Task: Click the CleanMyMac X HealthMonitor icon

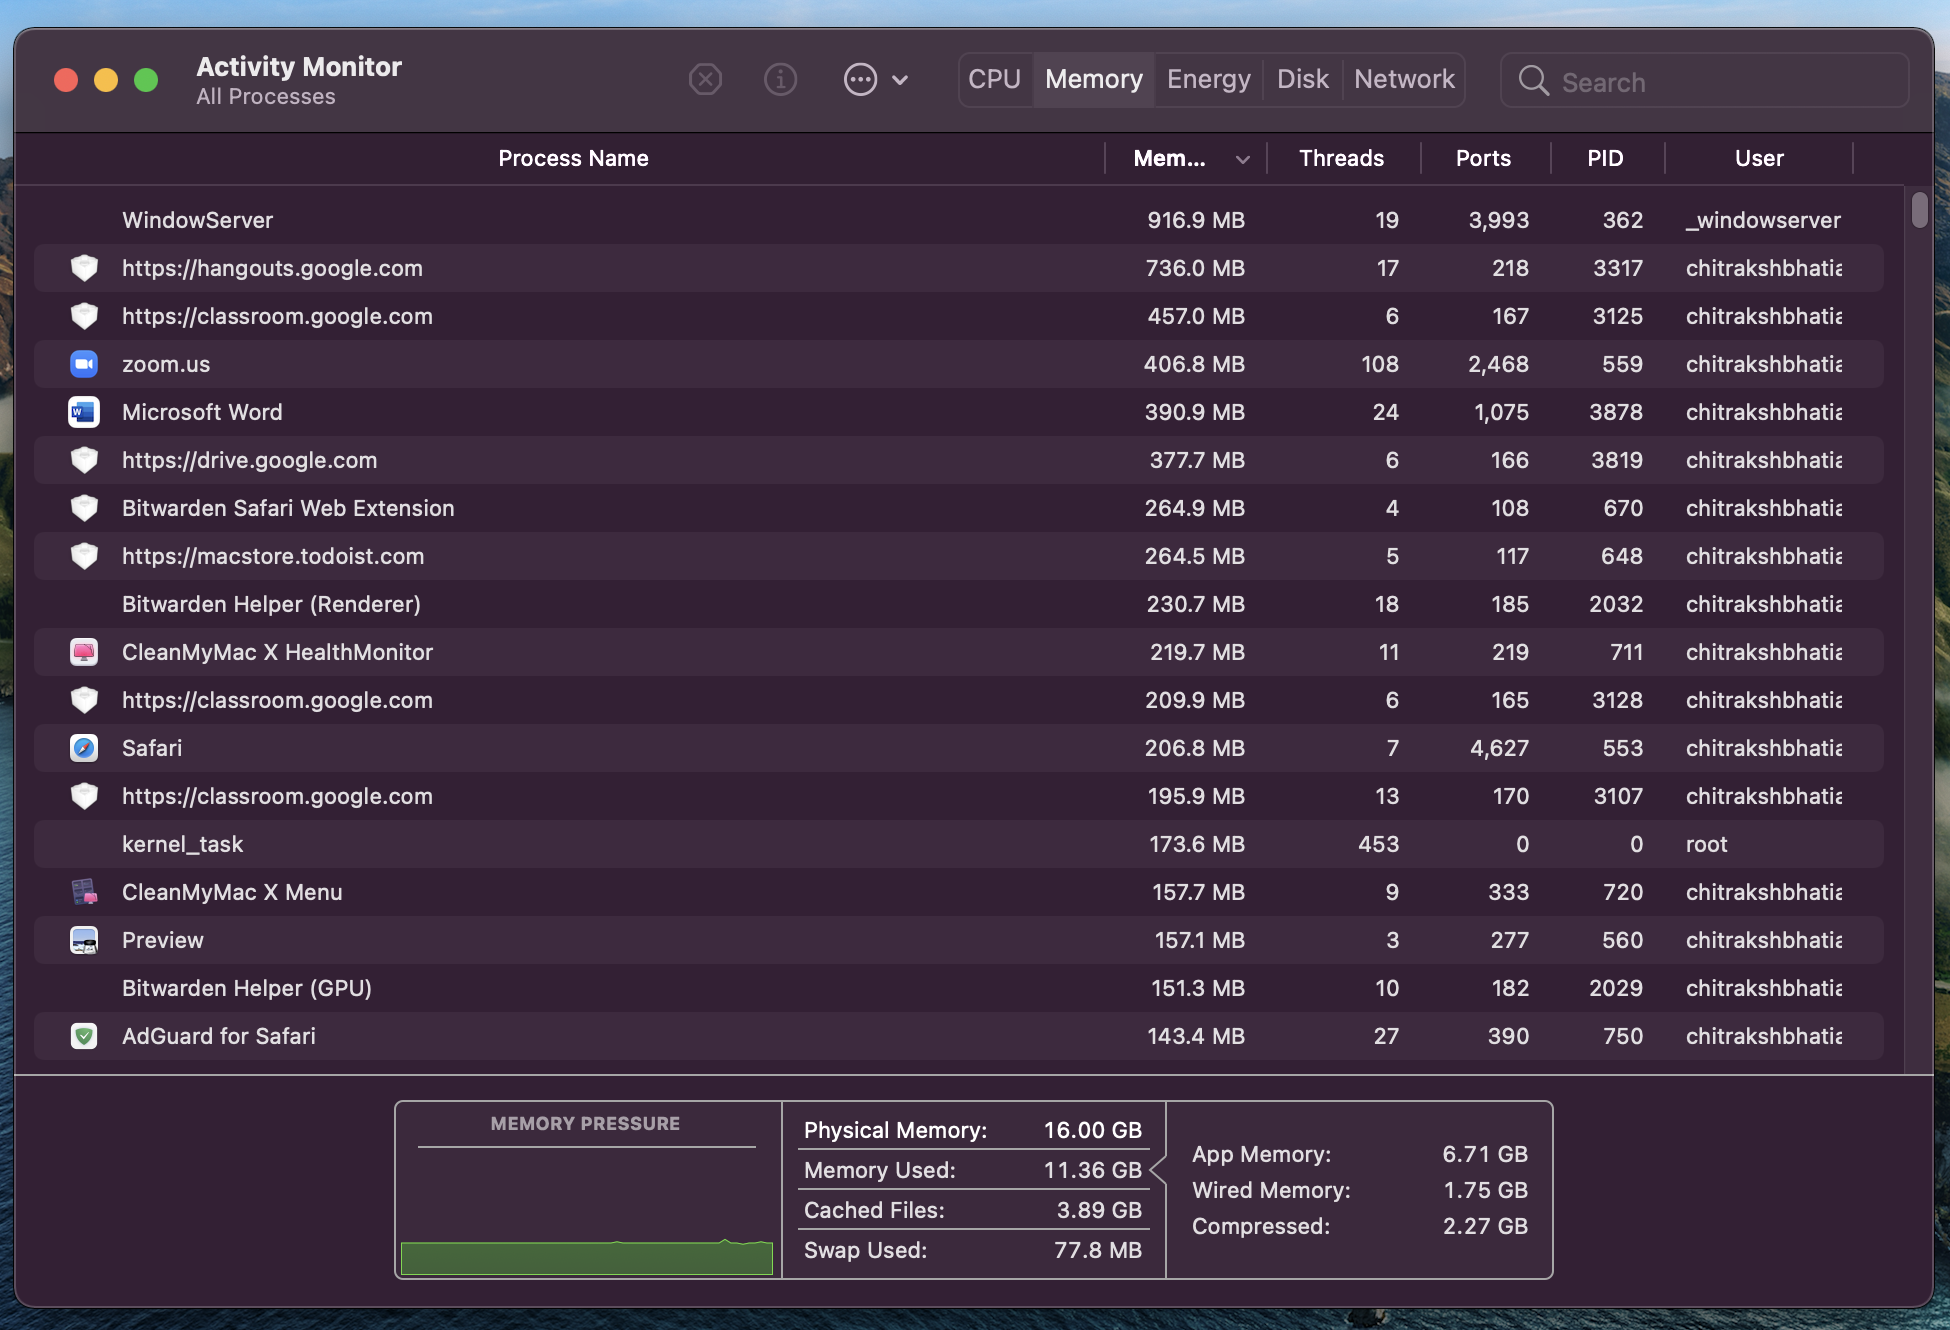Action: coord(84,652)
